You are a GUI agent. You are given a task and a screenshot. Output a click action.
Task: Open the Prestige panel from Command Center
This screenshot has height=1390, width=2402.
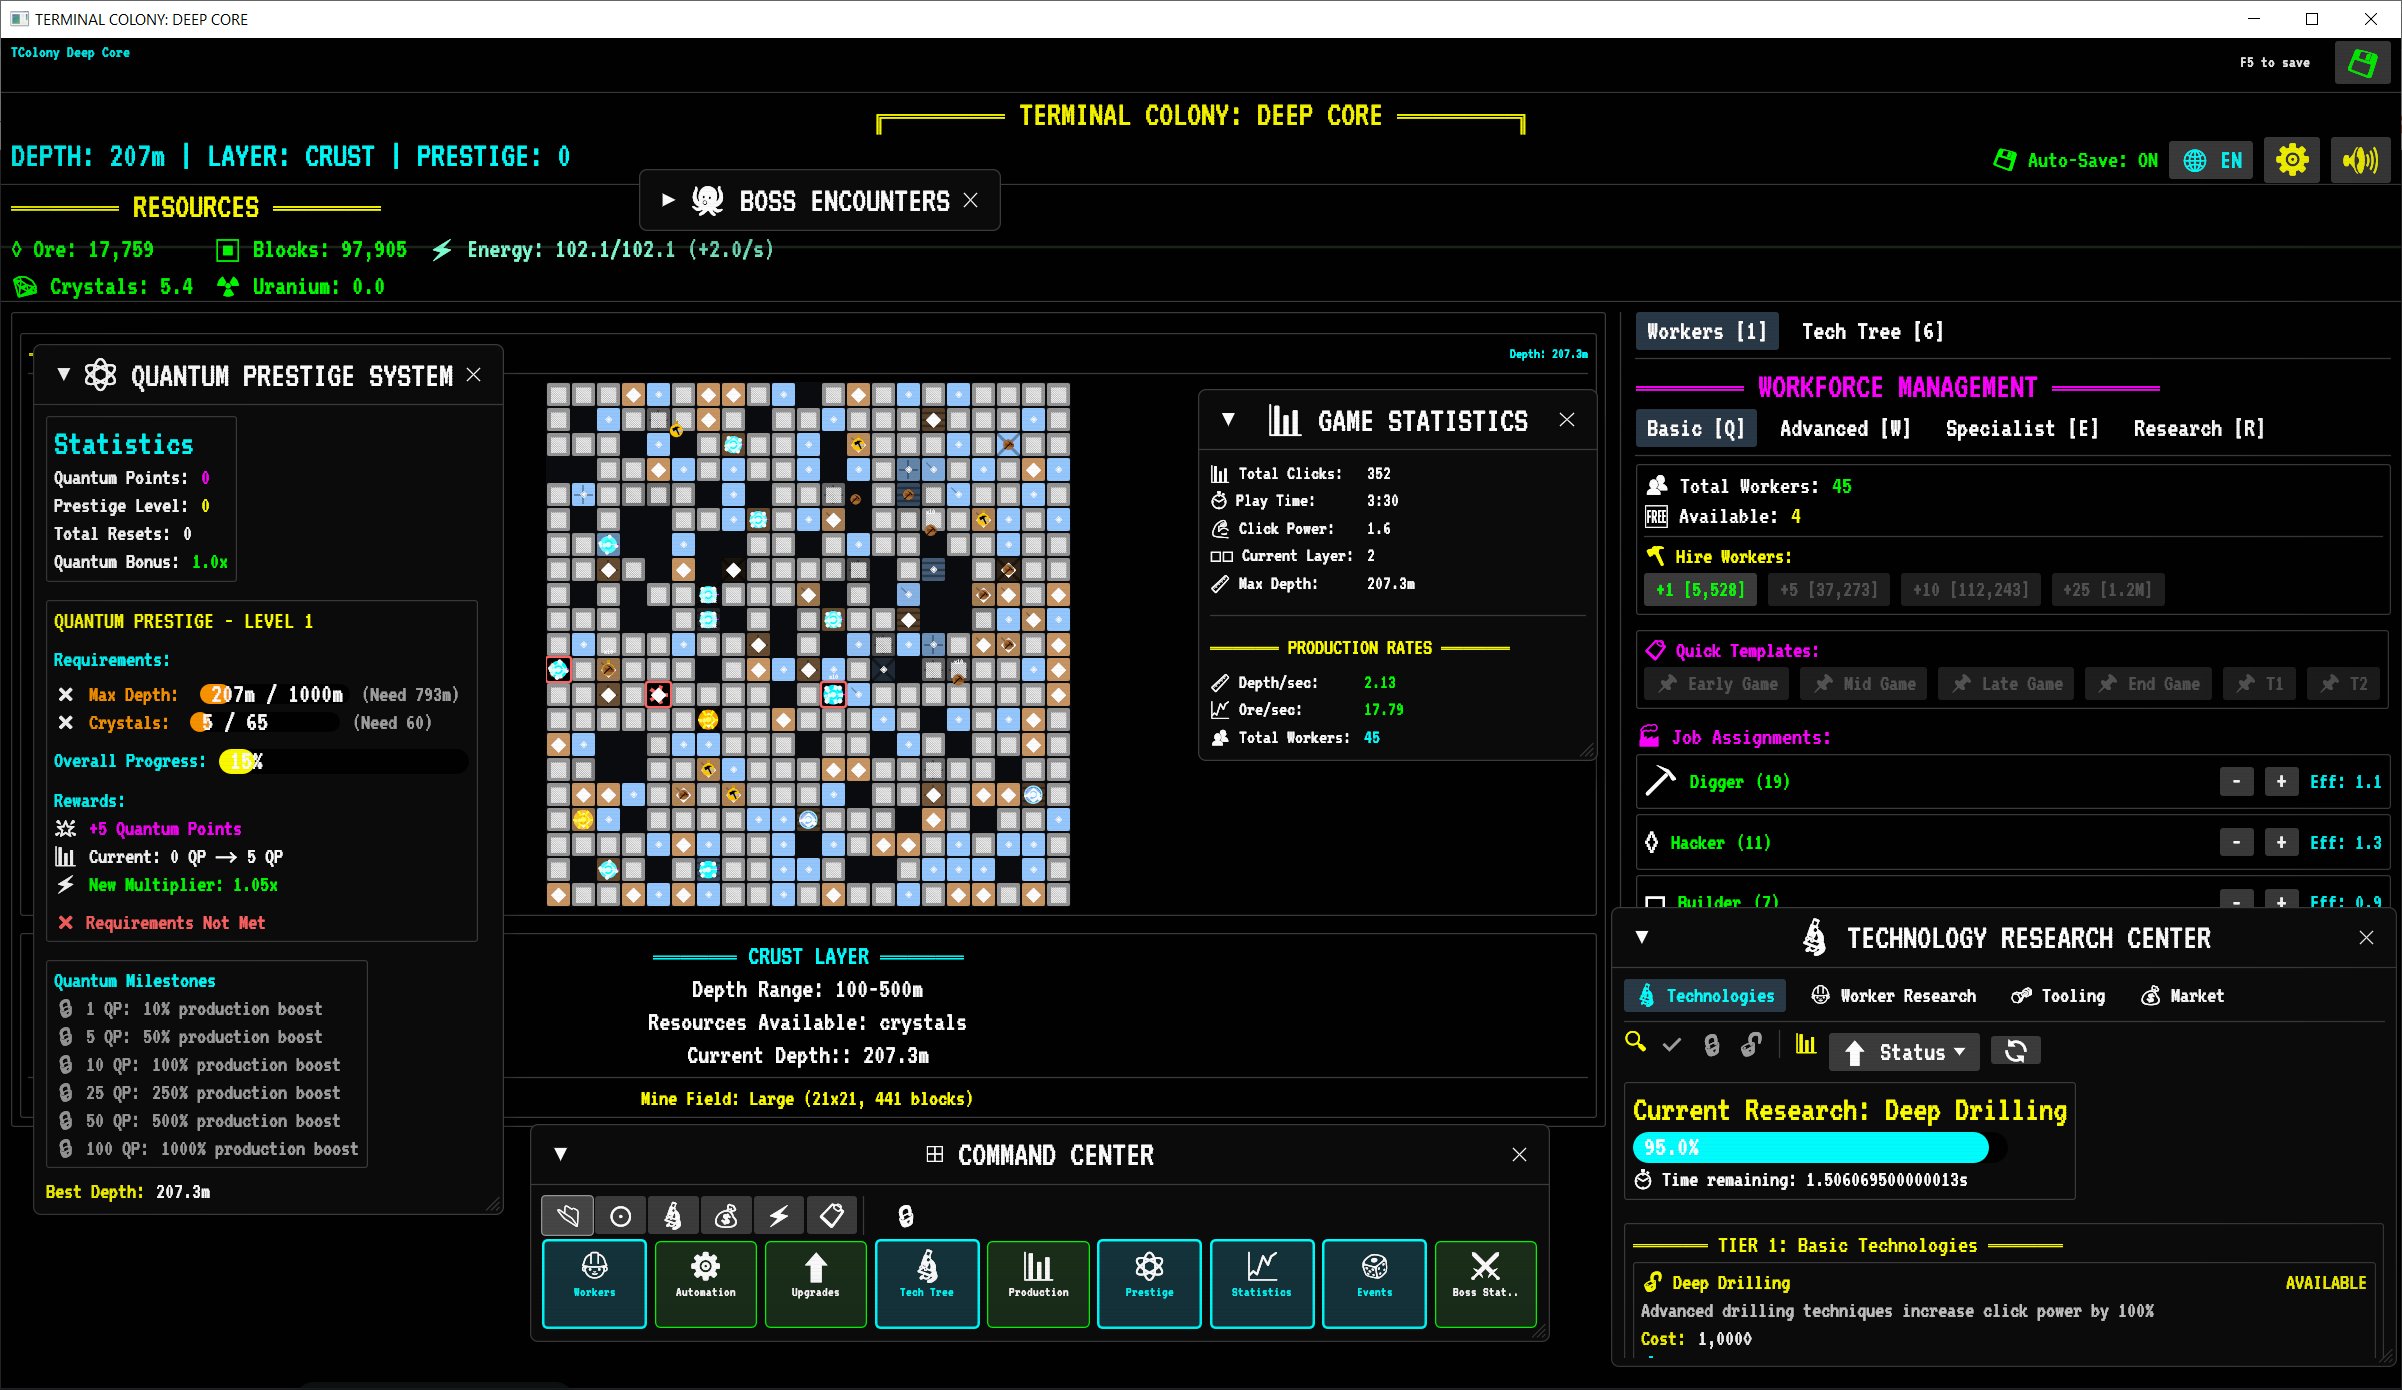(x=1149, y=1283)
